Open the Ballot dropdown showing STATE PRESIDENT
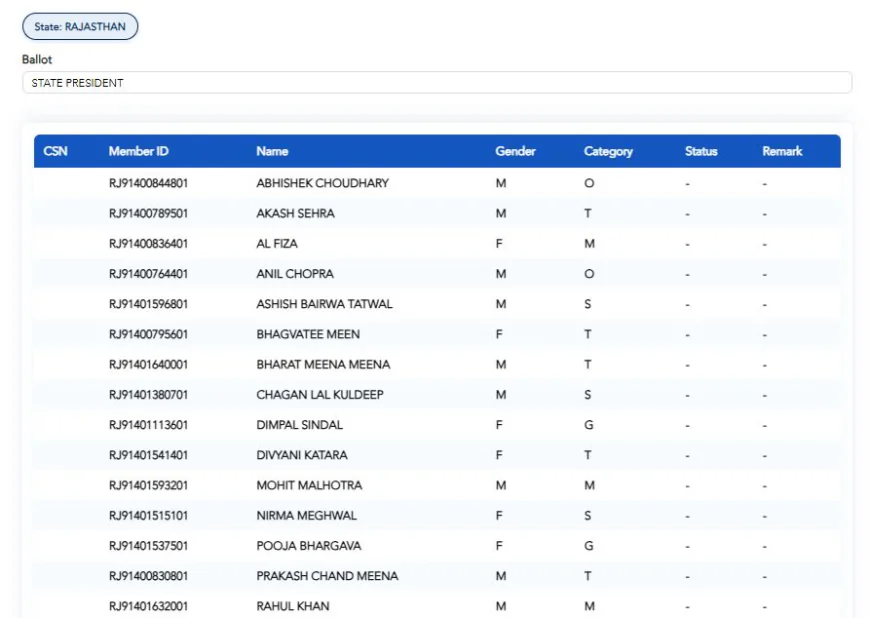The image size is (870, 618). point(436,83)
